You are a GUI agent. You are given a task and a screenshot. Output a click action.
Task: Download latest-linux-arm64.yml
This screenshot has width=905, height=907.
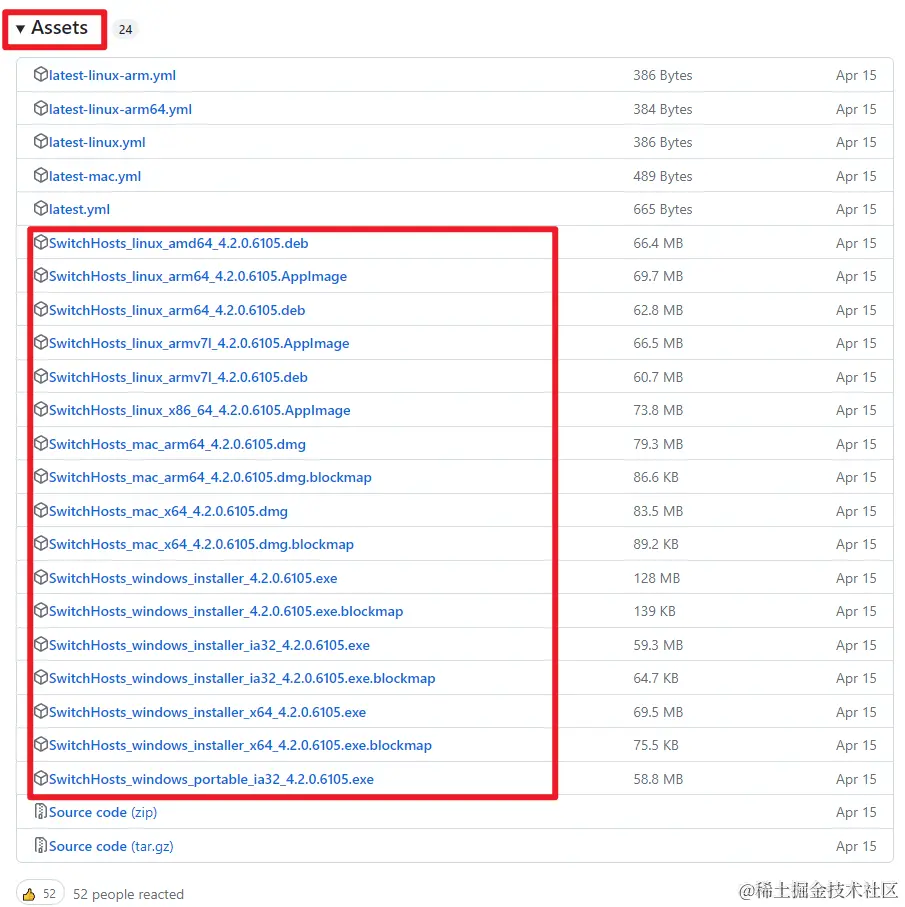(120, 109)
